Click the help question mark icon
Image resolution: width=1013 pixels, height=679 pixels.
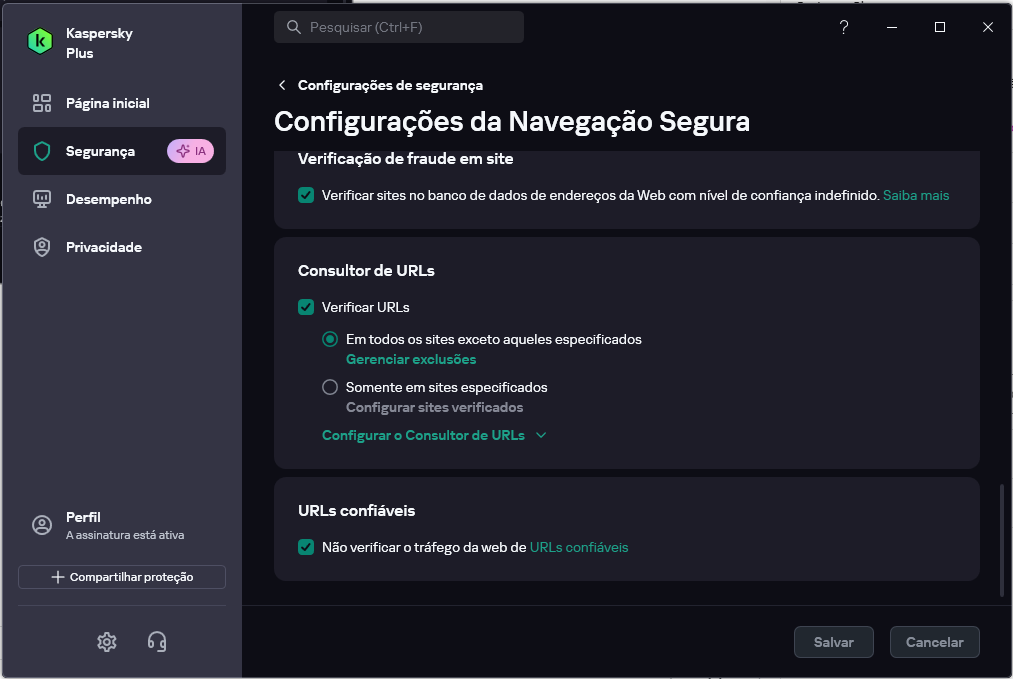[844, 28]
